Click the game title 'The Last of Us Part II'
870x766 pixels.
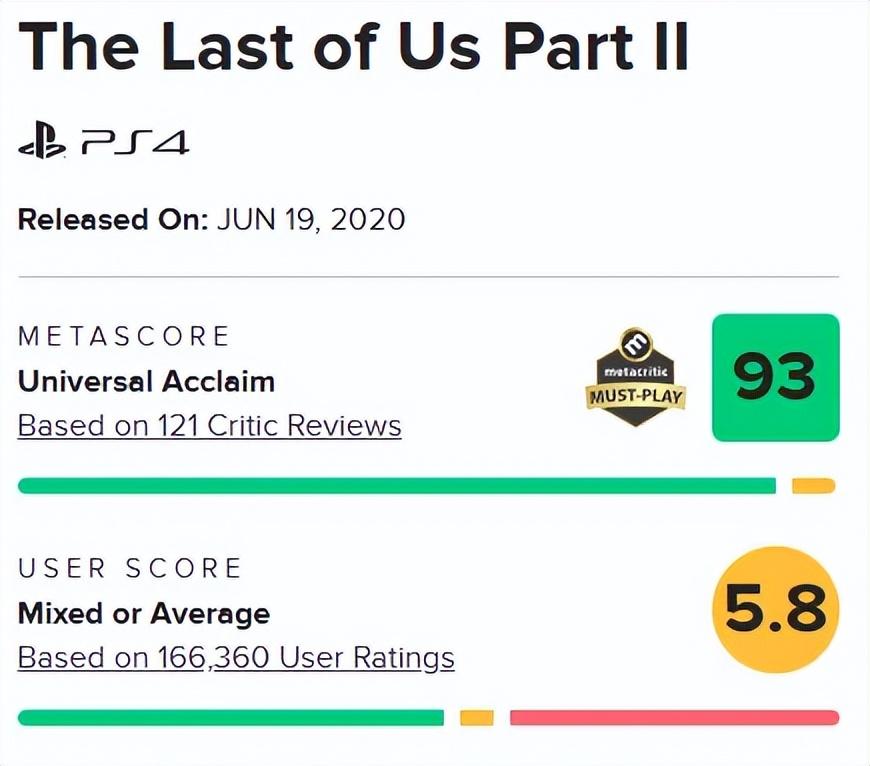[x=354, y=47]
